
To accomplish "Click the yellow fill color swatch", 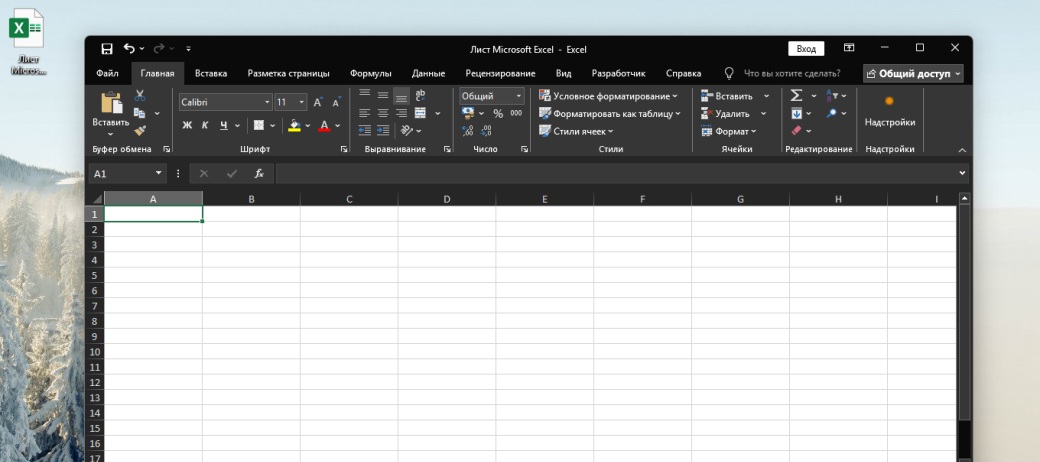I will [x=293, y=126].
